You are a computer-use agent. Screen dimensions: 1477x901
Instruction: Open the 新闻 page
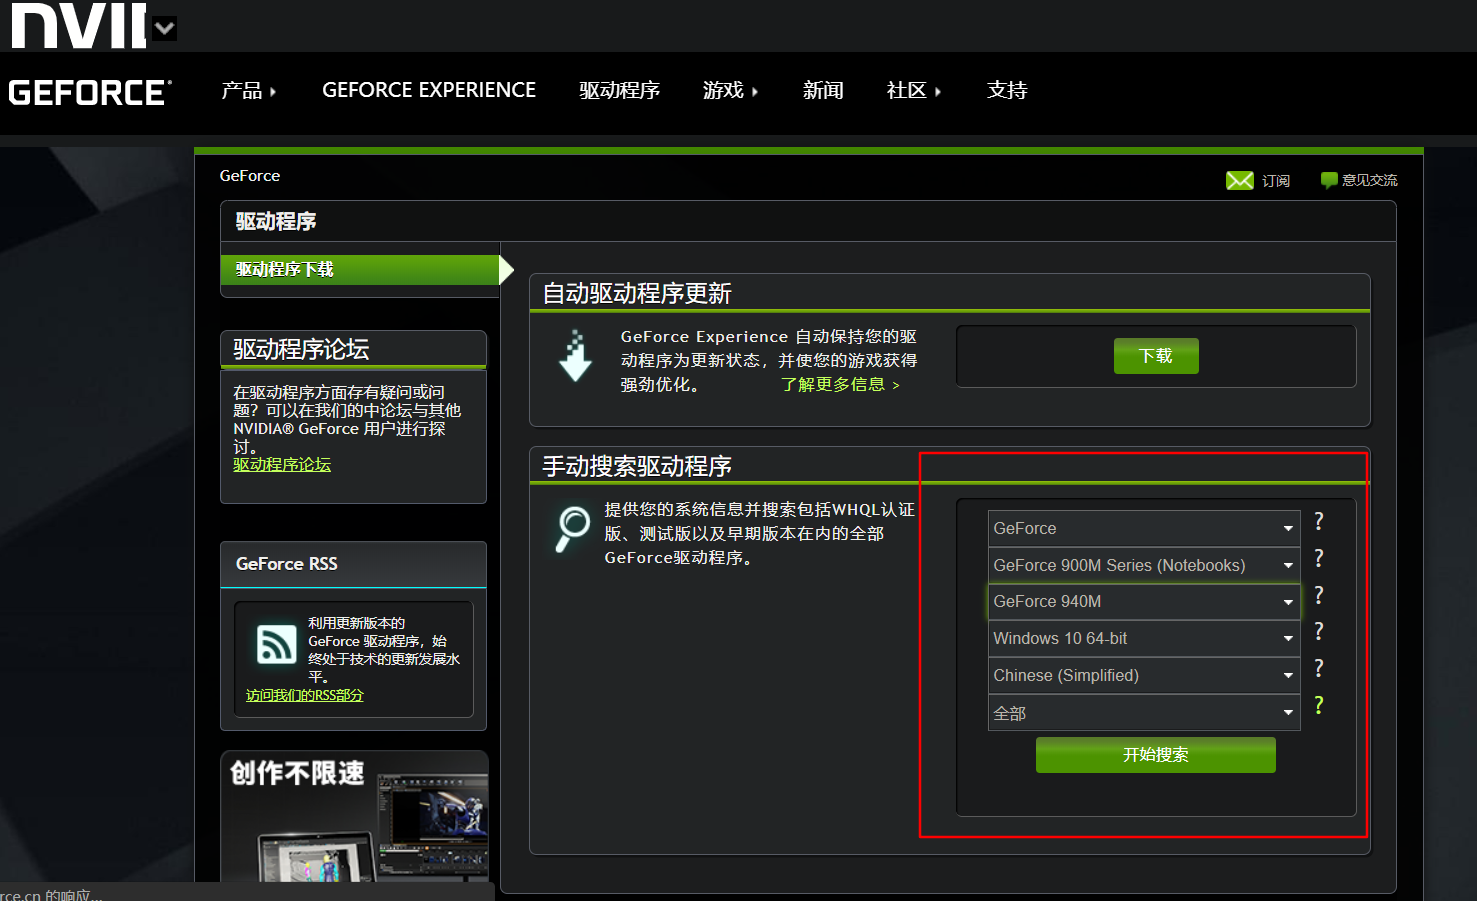(x=823, y=91)
